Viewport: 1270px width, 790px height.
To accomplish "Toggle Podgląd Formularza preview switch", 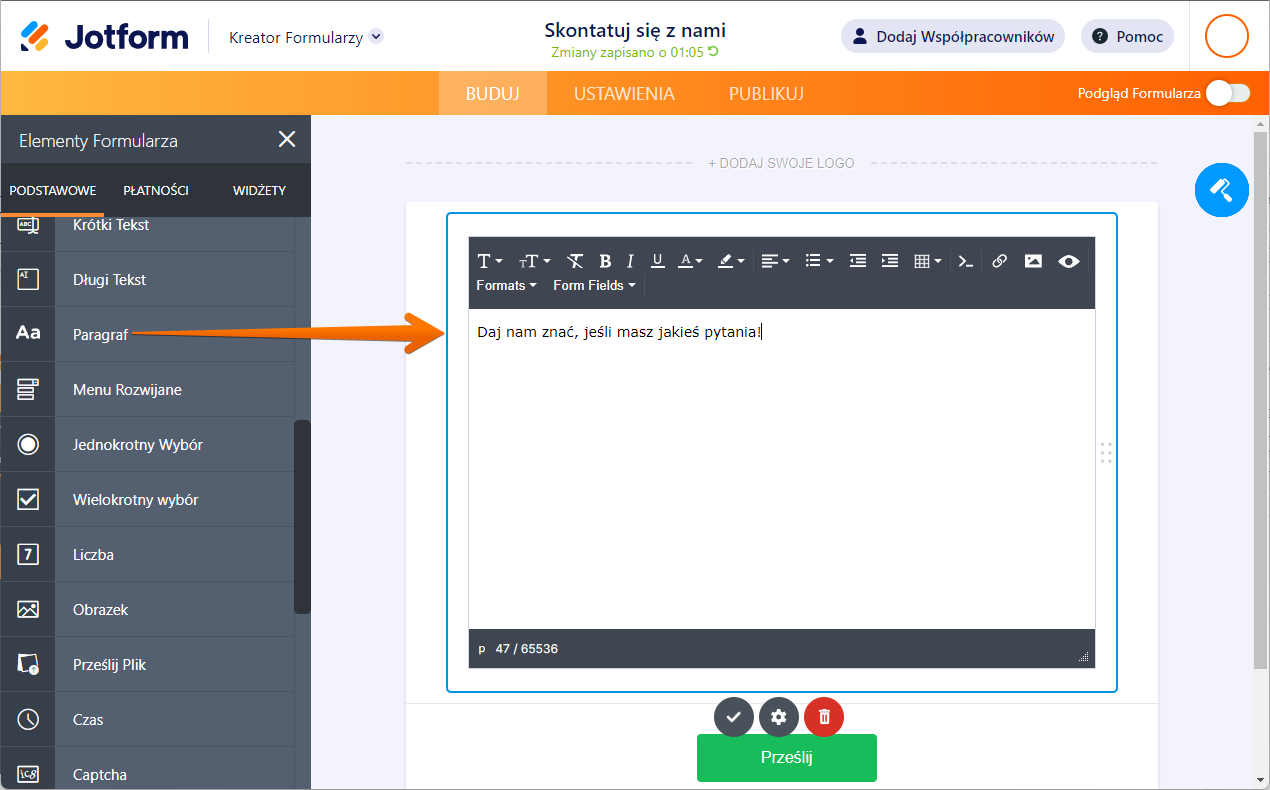I will pyautogui.click(x=1228, y=93).
